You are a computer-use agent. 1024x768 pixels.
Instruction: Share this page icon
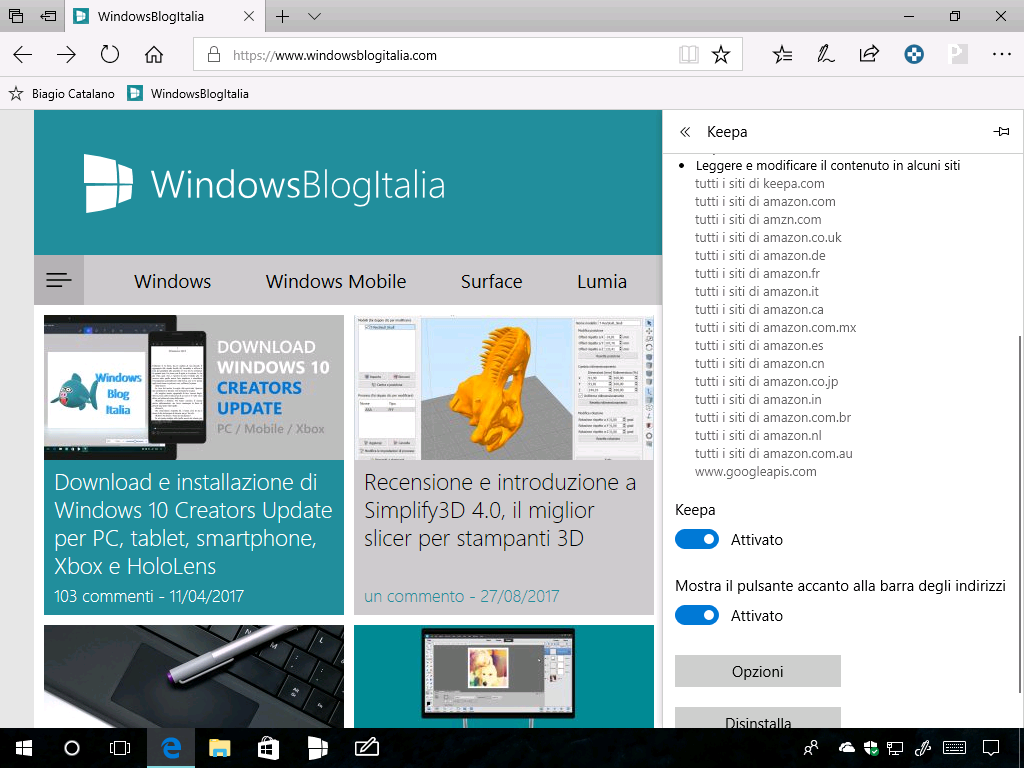869,54
